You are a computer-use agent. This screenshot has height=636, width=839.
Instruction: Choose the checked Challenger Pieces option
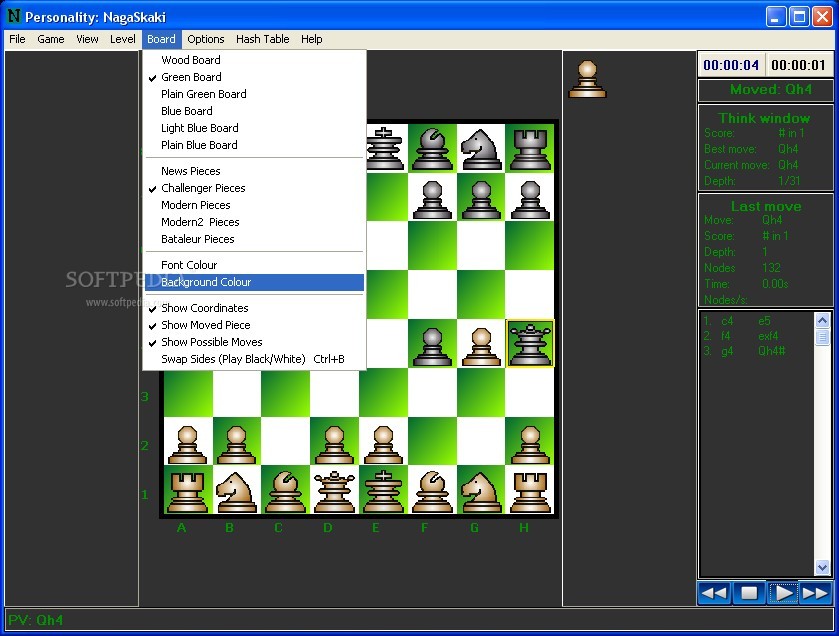tap(255, 188)
